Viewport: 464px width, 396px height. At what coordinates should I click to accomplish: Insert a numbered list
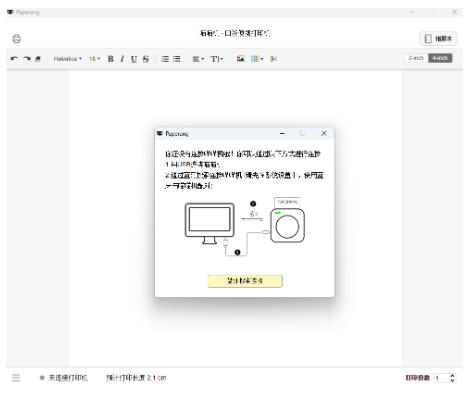click(165, 59)
